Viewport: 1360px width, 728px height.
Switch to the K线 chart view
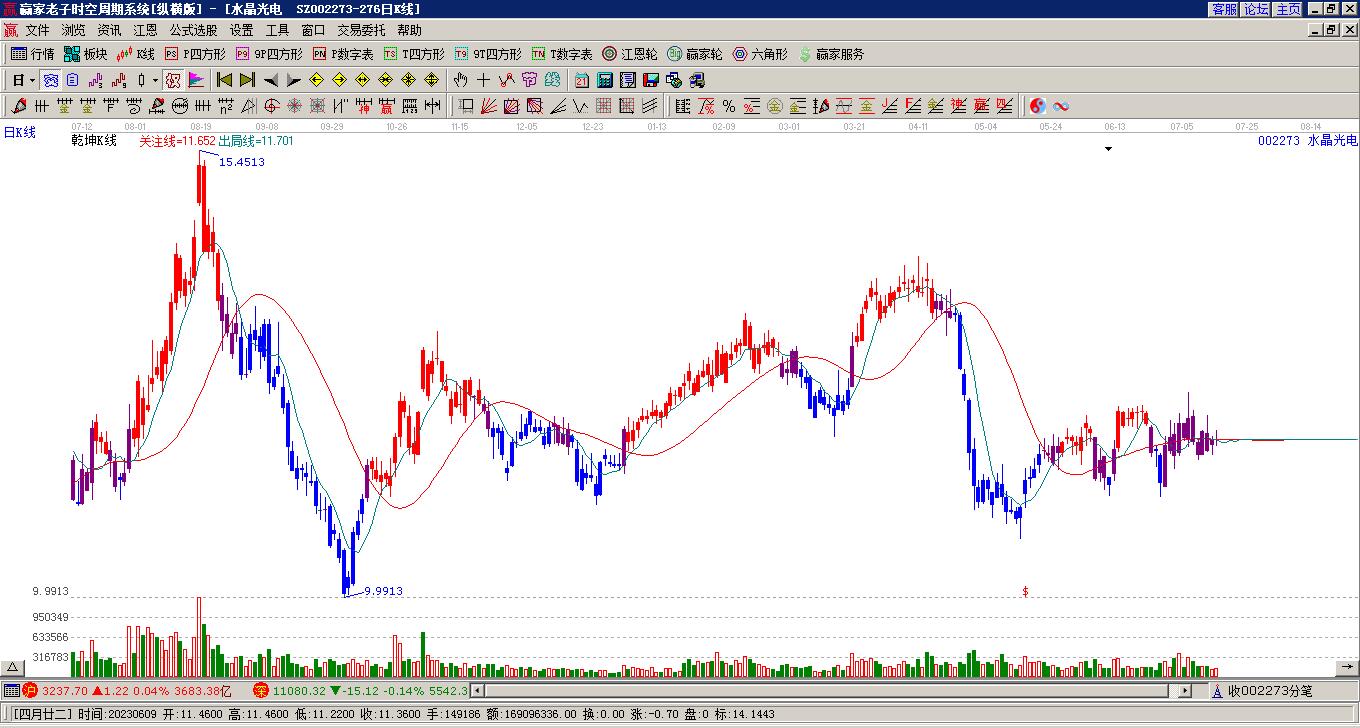pyautogui.click(x=135, y=54)
